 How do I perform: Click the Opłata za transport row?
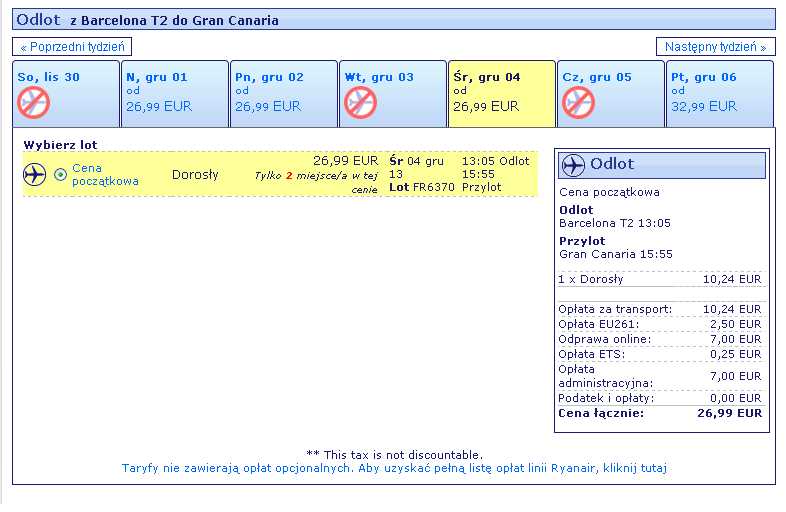click(660, 309)
